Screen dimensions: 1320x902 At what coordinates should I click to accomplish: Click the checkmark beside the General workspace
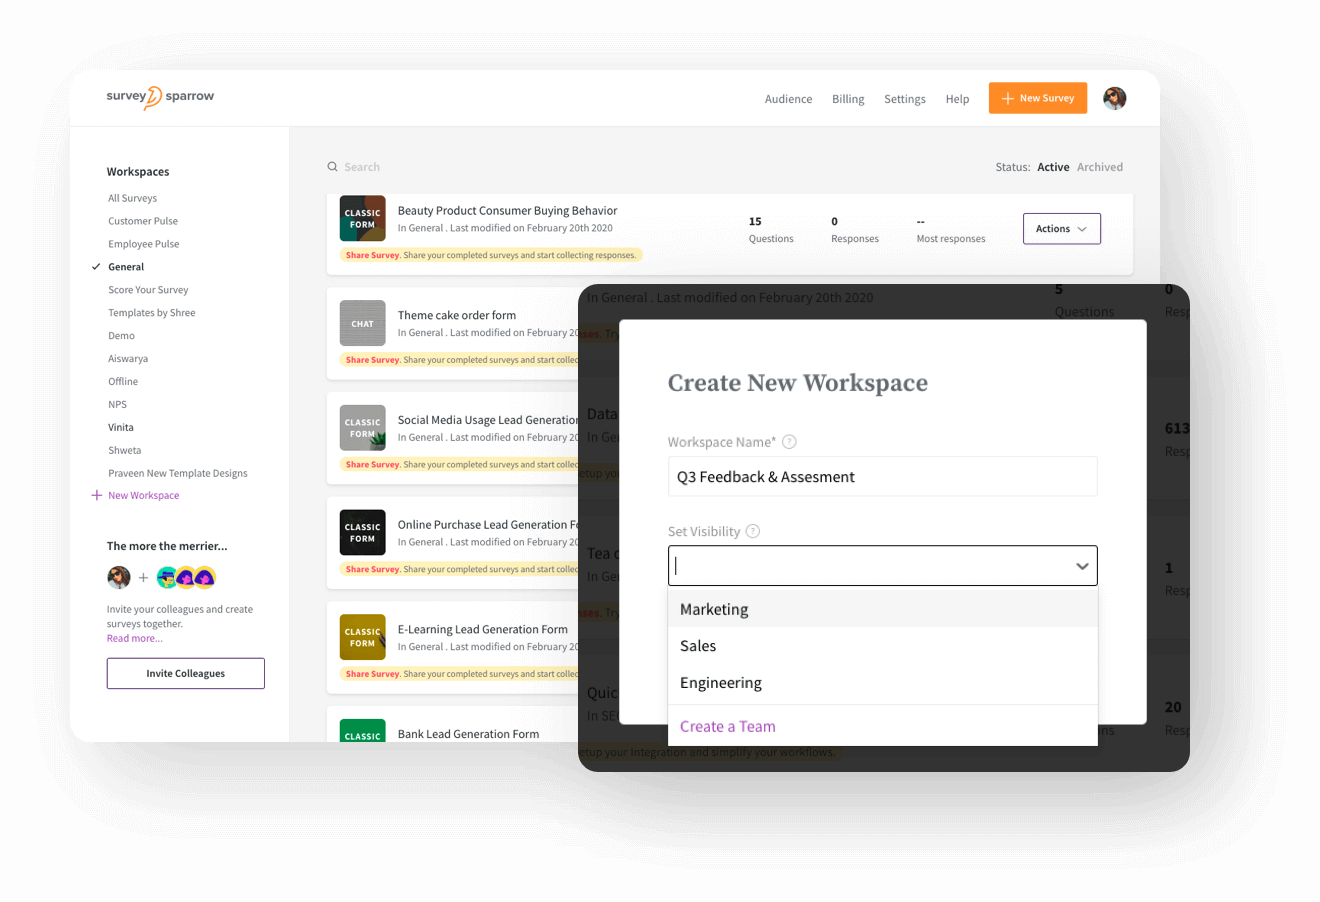pyautogui.click(x=97, y=266)
